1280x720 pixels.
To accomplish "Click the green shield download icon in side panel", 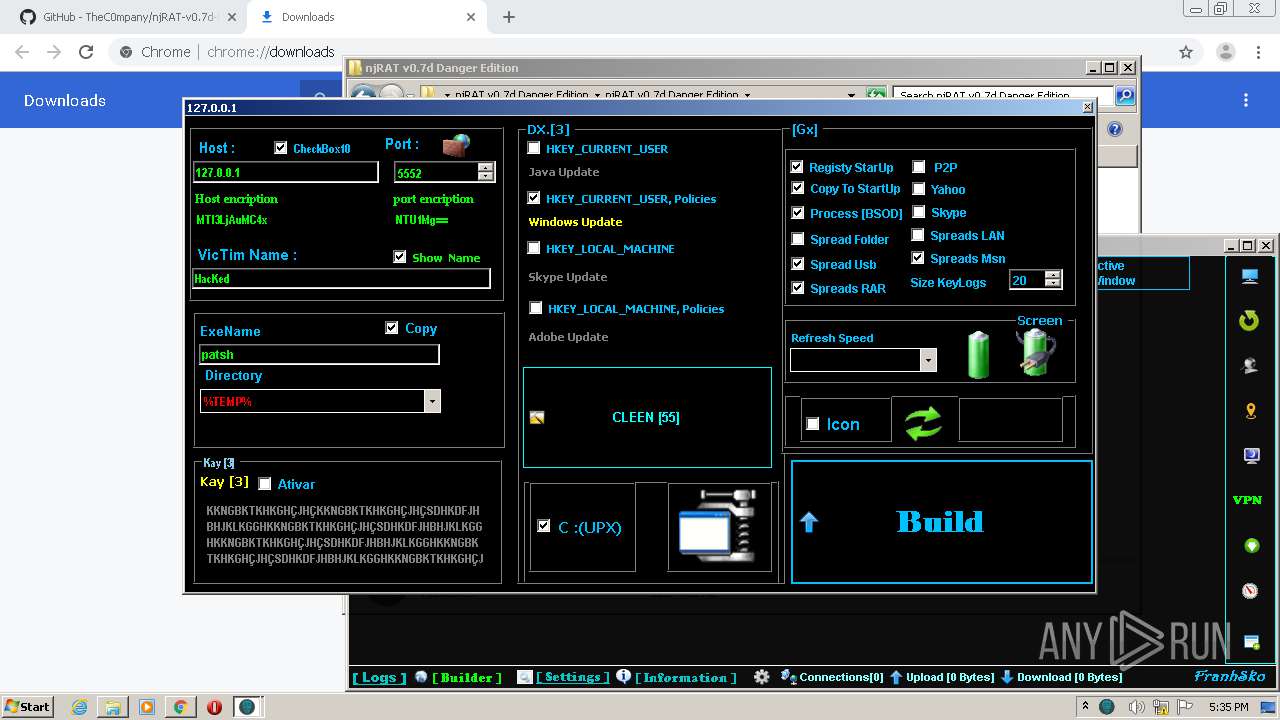I will pos(1250,546).
